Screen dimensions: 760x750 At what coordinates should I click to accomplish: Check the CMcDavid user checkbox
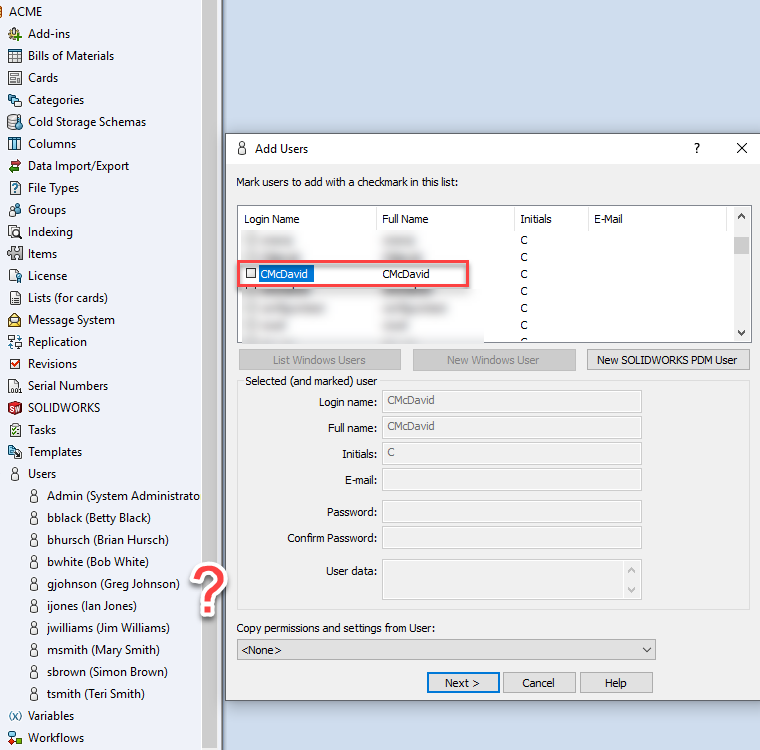pos(251,273)
